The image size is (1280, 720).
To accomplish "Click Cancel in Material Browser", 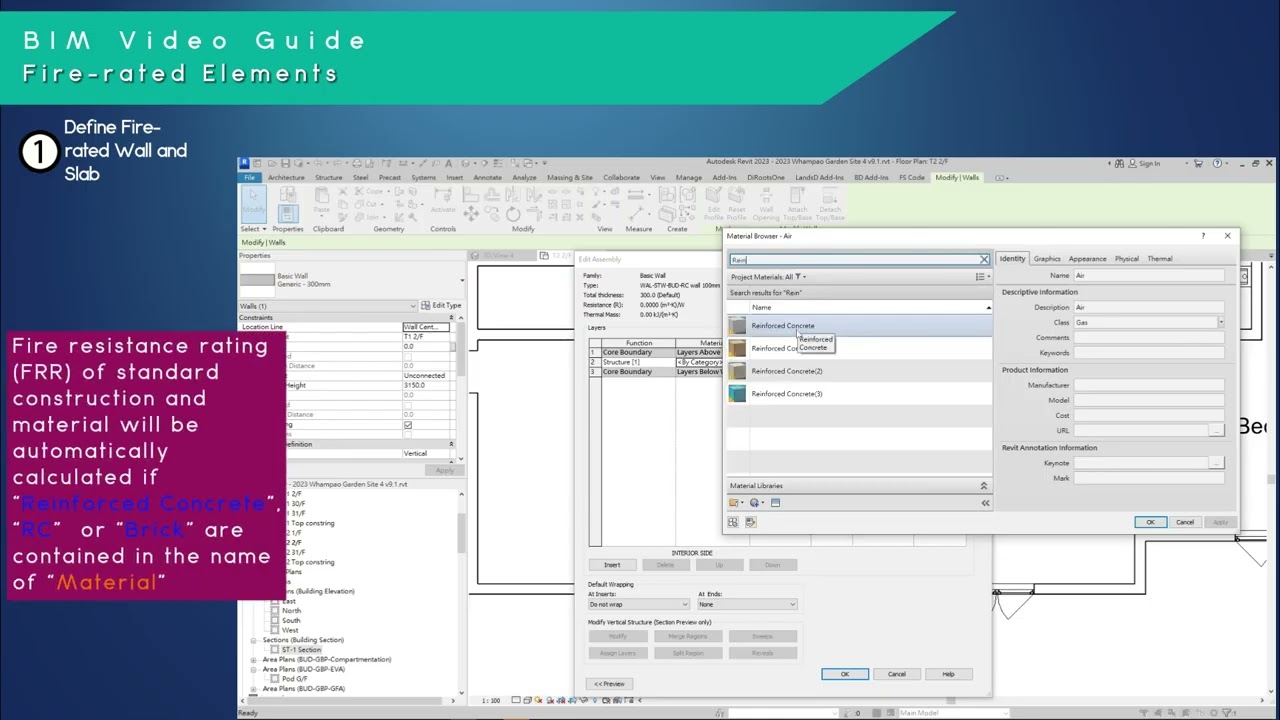I will 1185,522.
